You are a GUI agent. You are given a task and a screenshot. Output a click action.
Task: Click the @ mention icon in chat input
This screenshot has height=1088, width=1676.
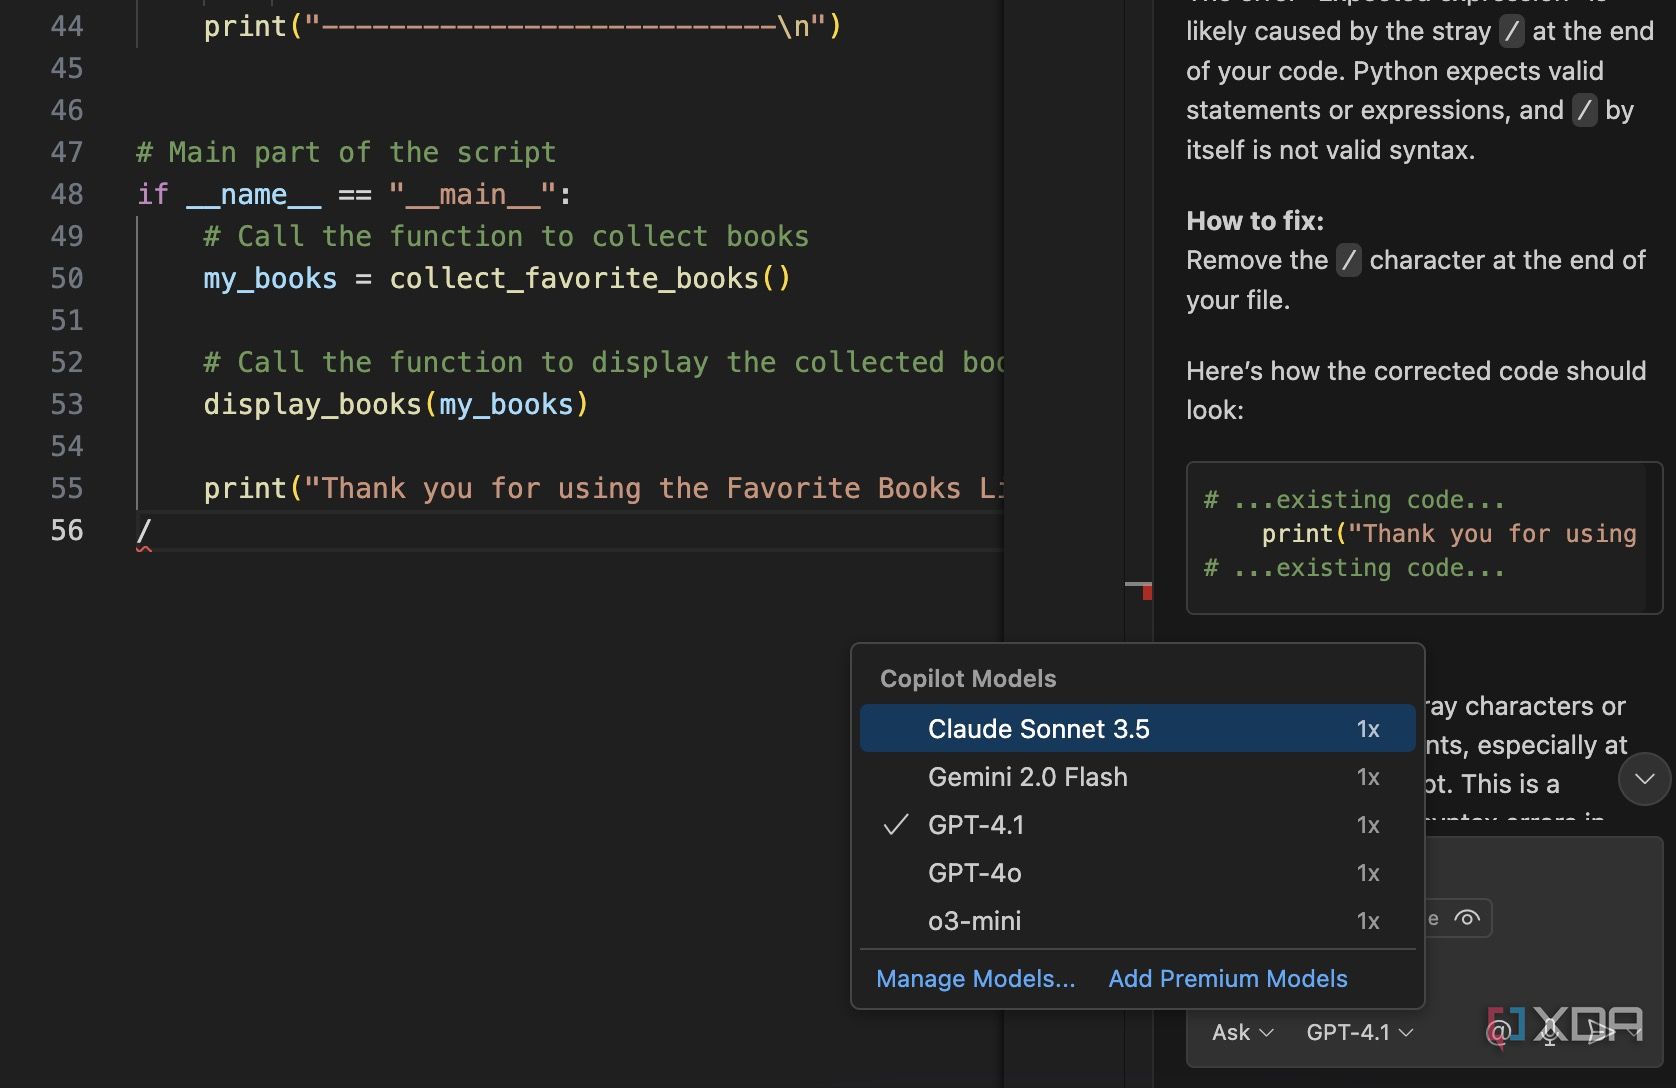1497,1032
